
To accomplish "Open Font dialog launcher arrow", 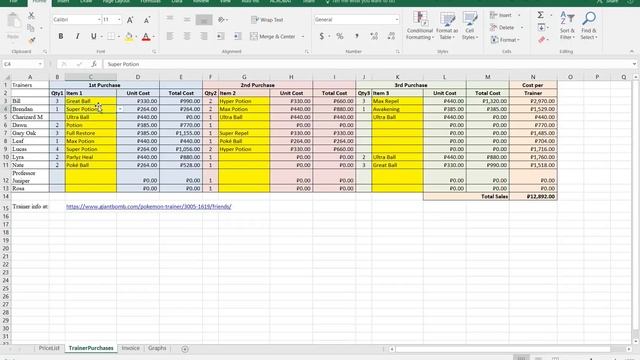I will pyautogui.click(x=154, y=52).
